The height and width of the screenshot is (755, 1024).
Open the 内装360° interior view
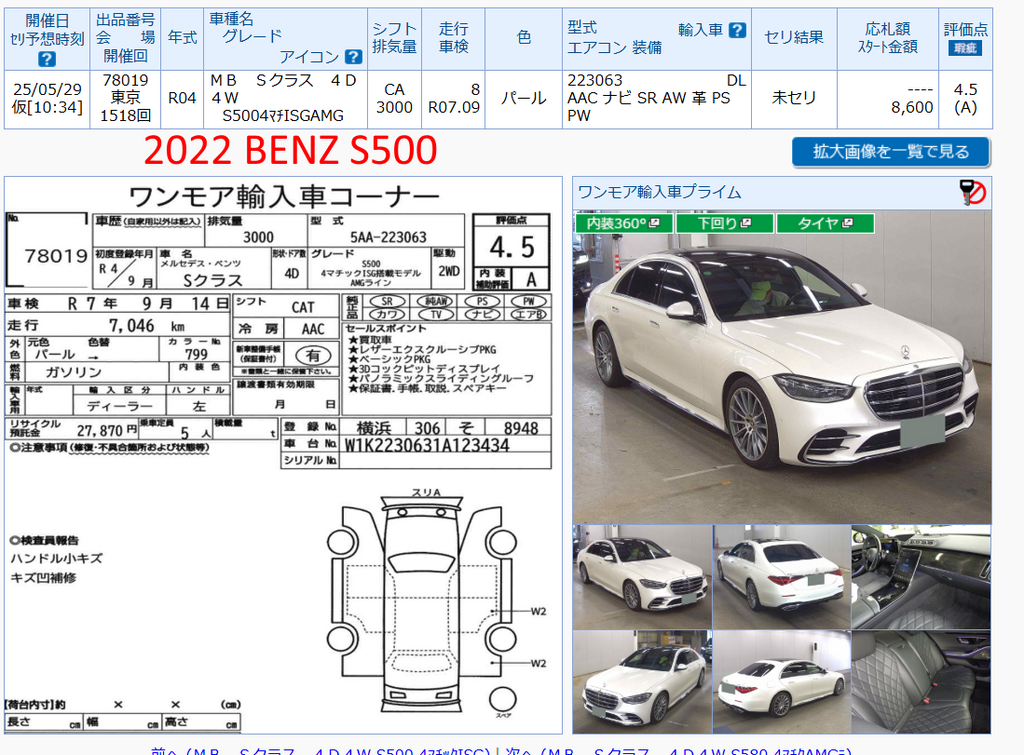coord(623,223)
